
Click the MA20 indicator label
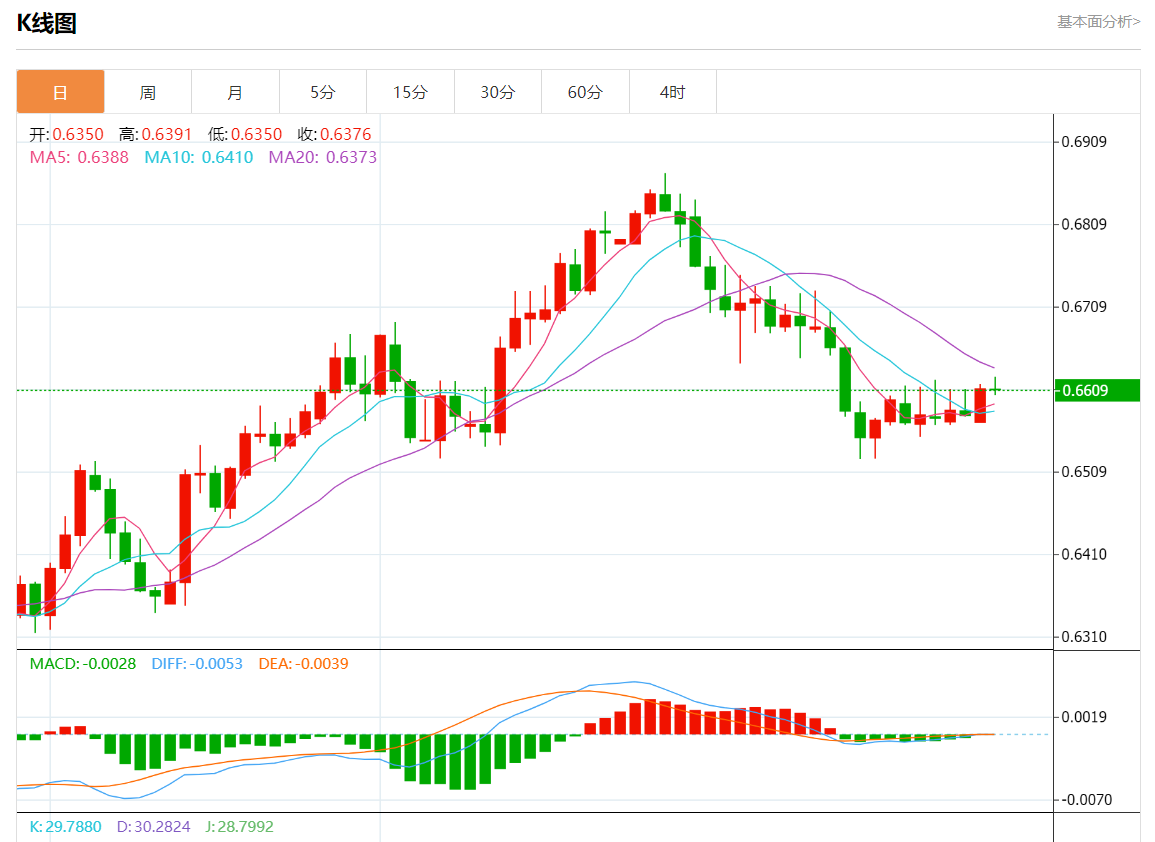click(x=323, y=157)
